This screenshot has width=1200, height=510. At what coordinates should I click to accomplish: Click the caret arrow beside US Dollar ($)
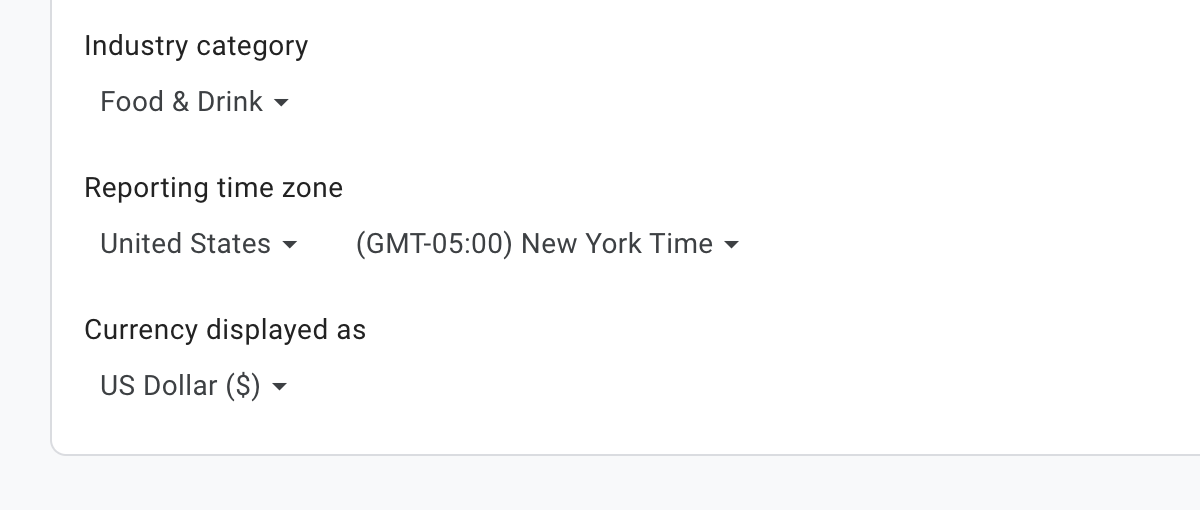280,387
